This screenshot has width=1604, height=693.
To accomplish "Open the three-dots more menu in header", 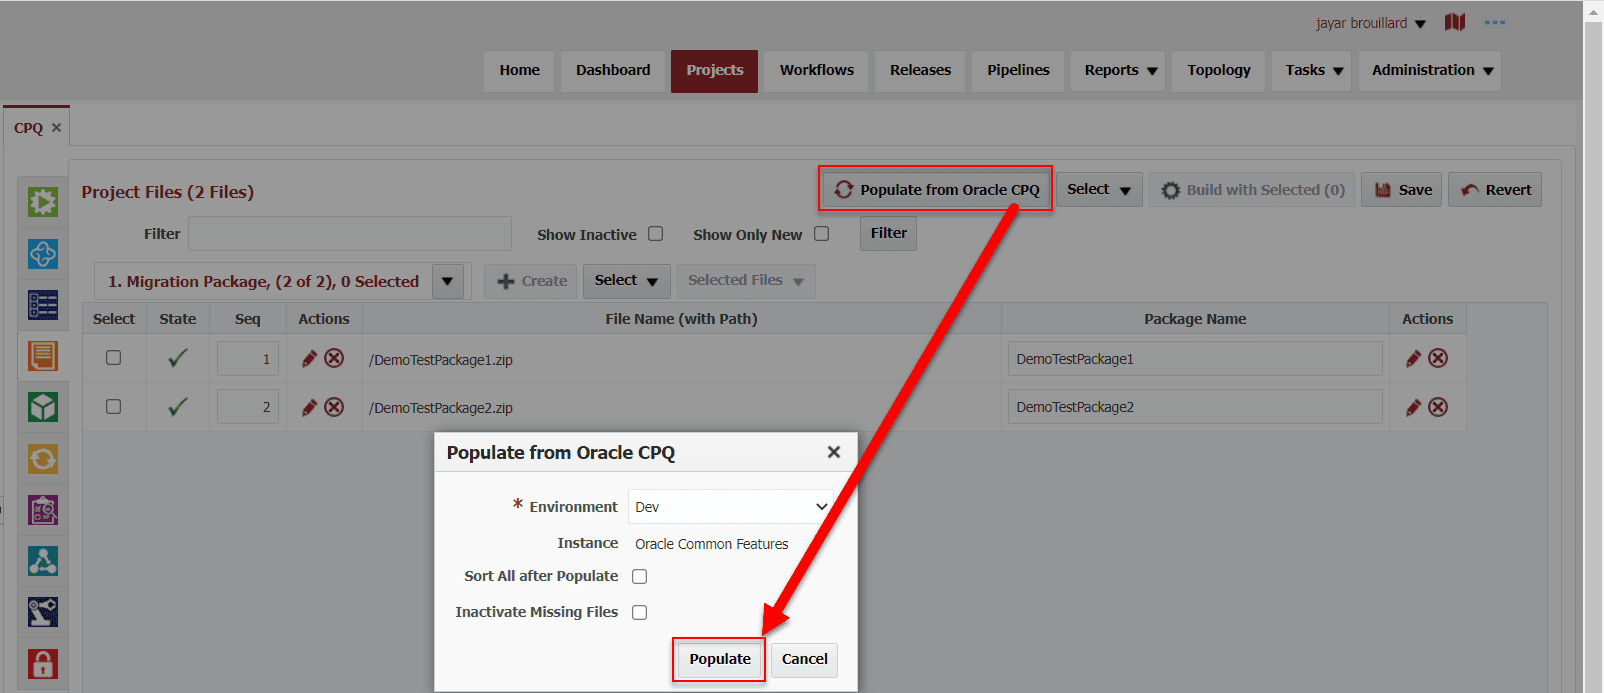I will (1495, 22).
